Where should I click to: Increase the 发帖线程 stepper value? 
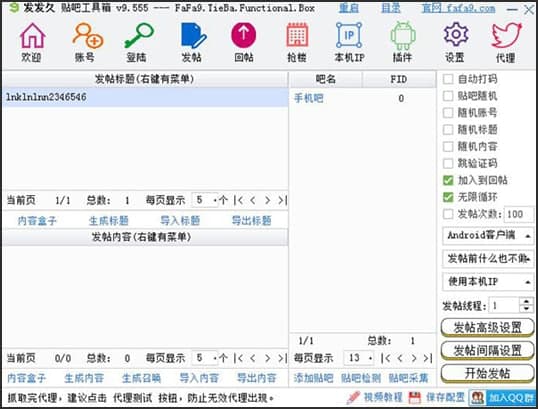click(527, 302)
